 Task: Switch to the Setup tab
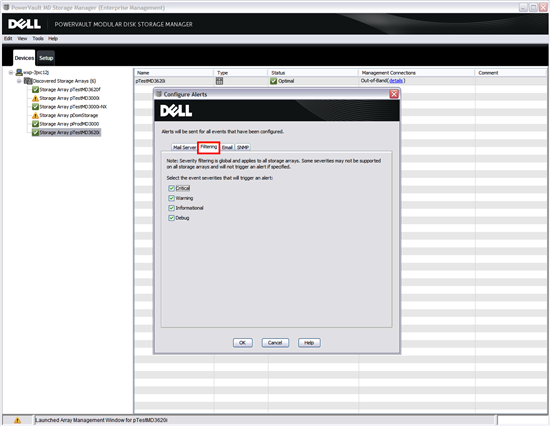46,58
